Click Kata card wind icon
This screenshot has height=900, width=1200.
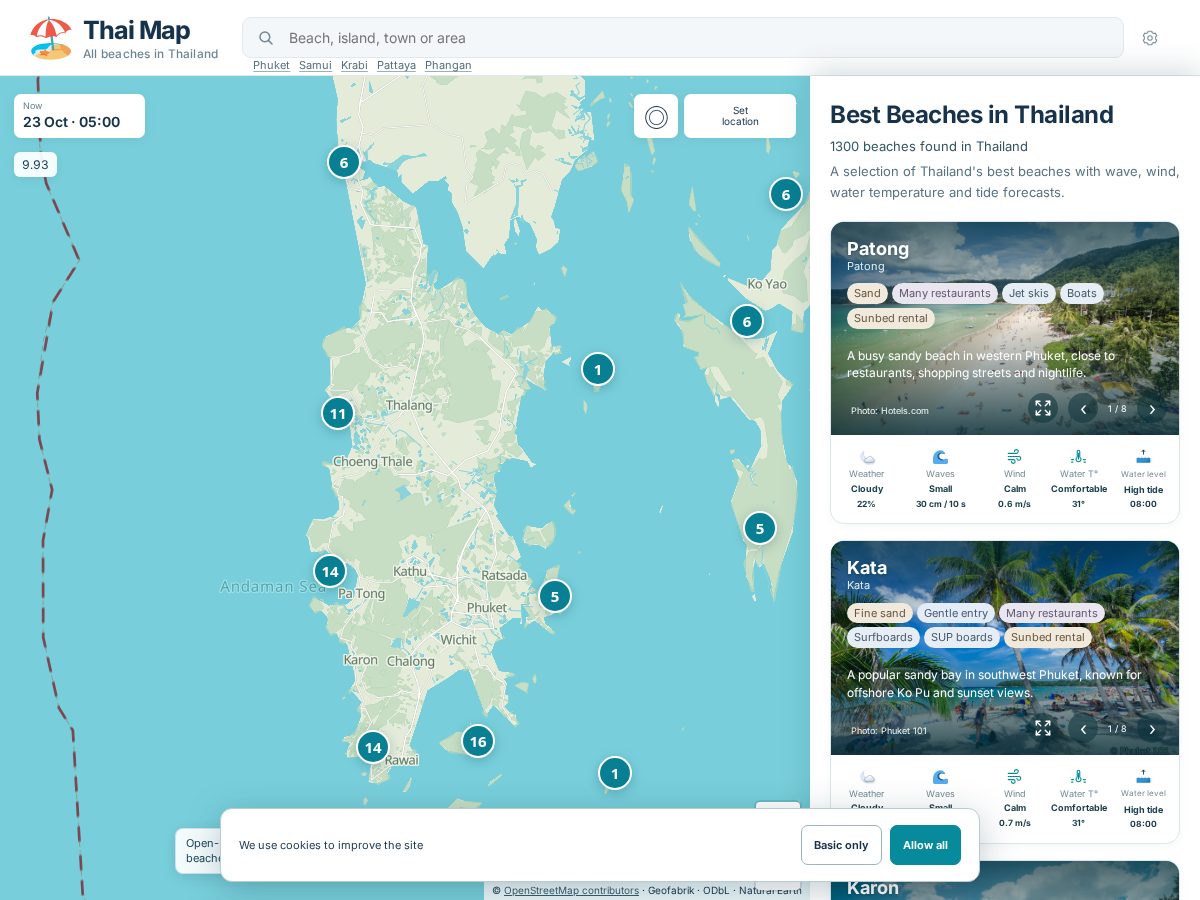point(1014,776)
